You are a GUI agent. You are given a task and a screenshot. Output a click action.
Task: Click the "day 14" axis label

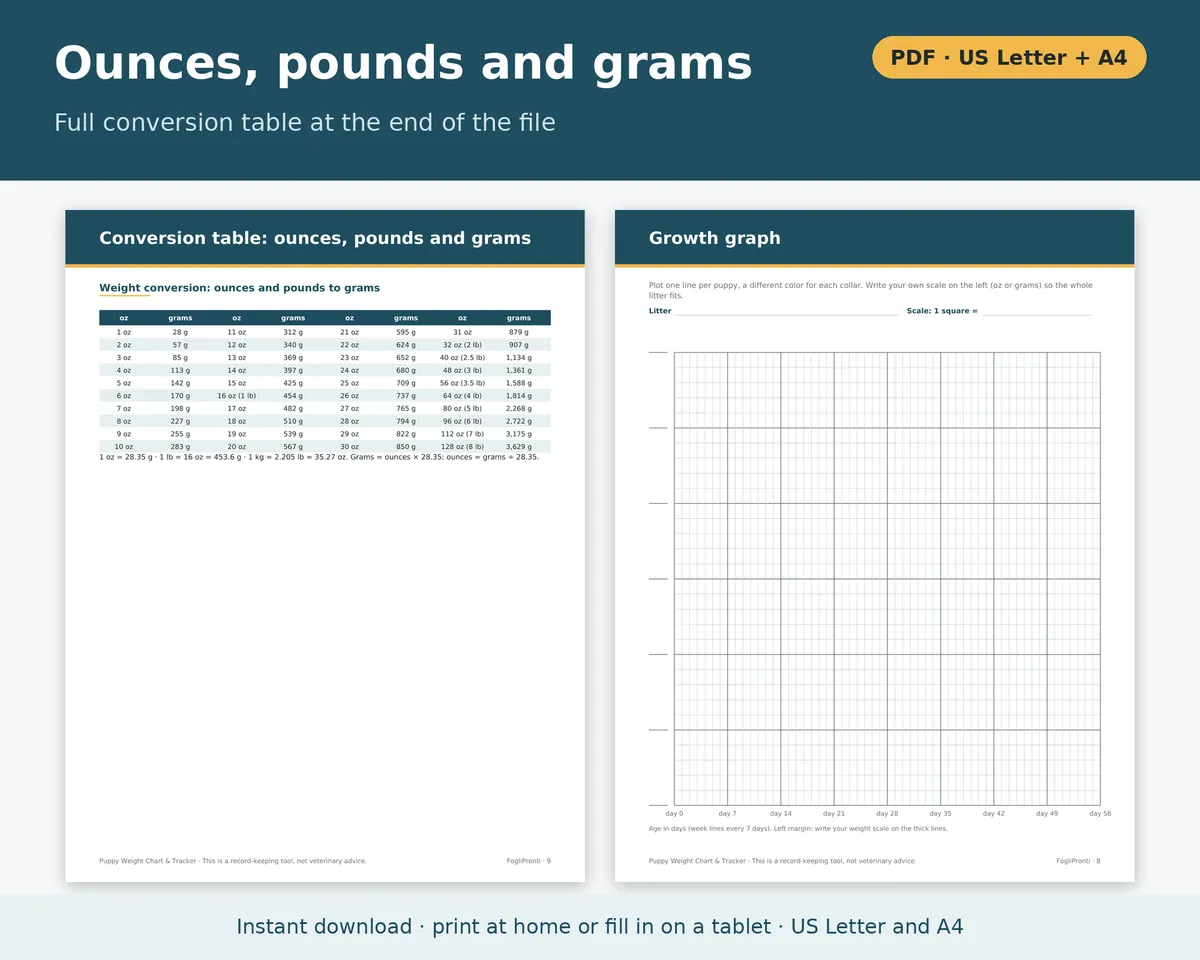pos(781,814)
